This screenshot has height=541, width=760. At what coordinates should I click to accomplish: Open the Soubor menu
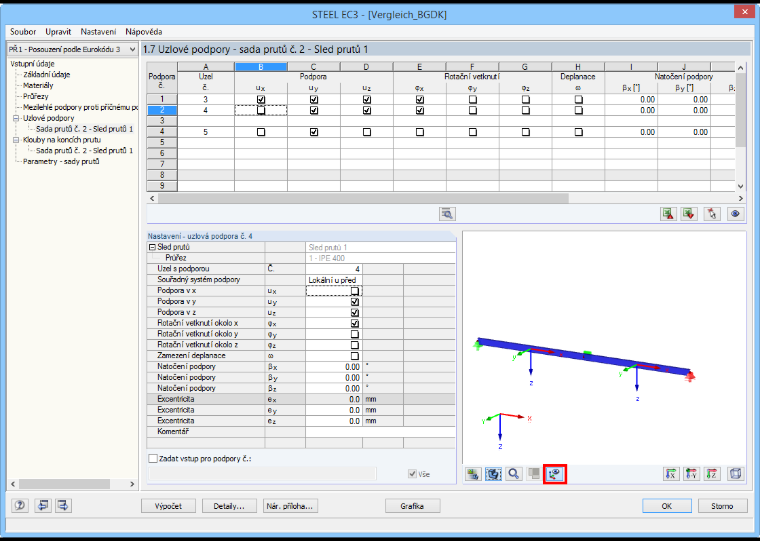point(23,32)
